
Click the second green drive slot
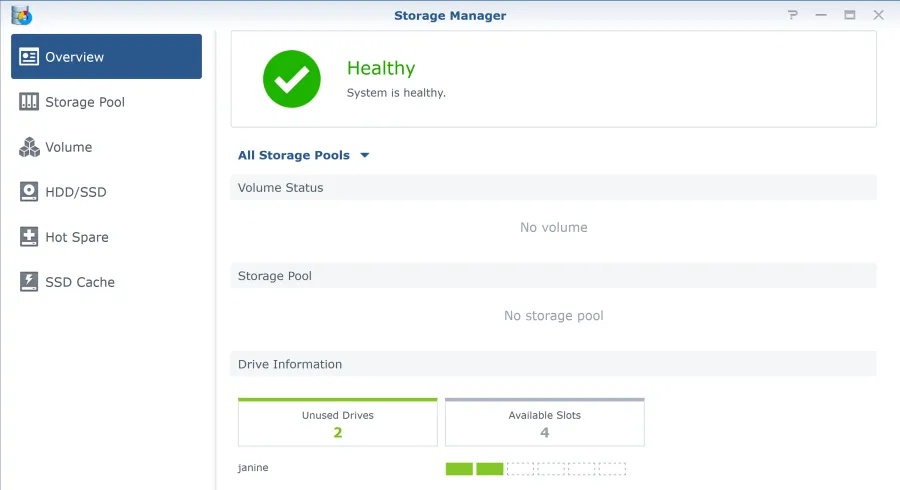[x=490, y=469]
